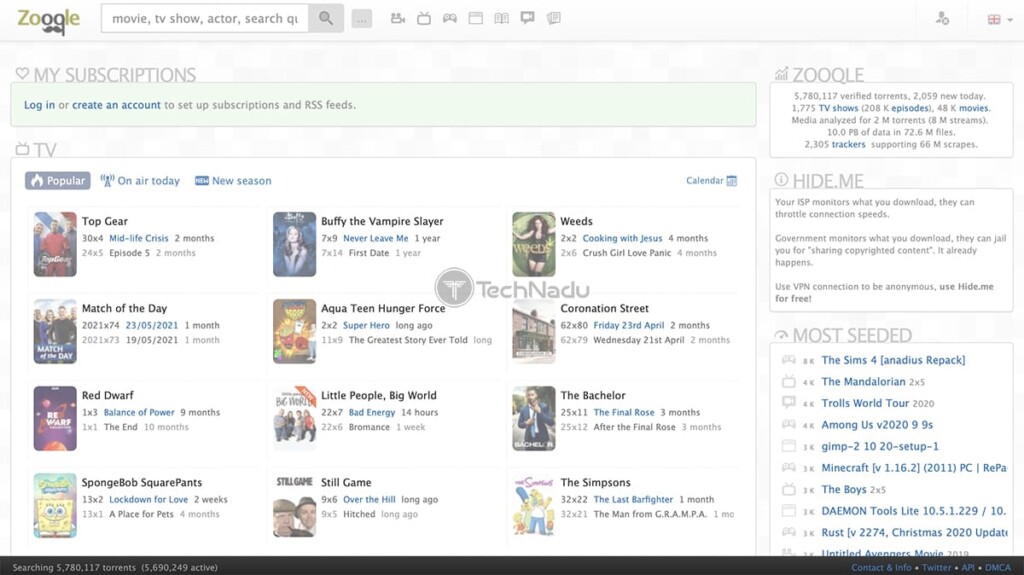The width and height of the screenshot is (1024, 575).
Task: Click the game icon beside Among Us
Action: pyautogui.click(x=789, y=424)
